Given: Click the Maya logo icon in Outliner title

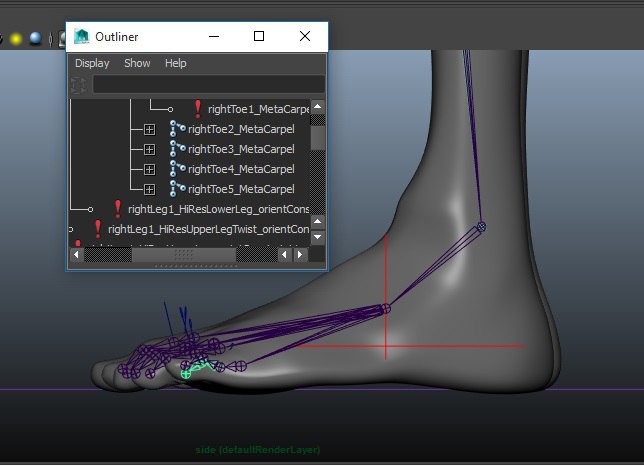Looking at the screenshot, I should (81, 37).
